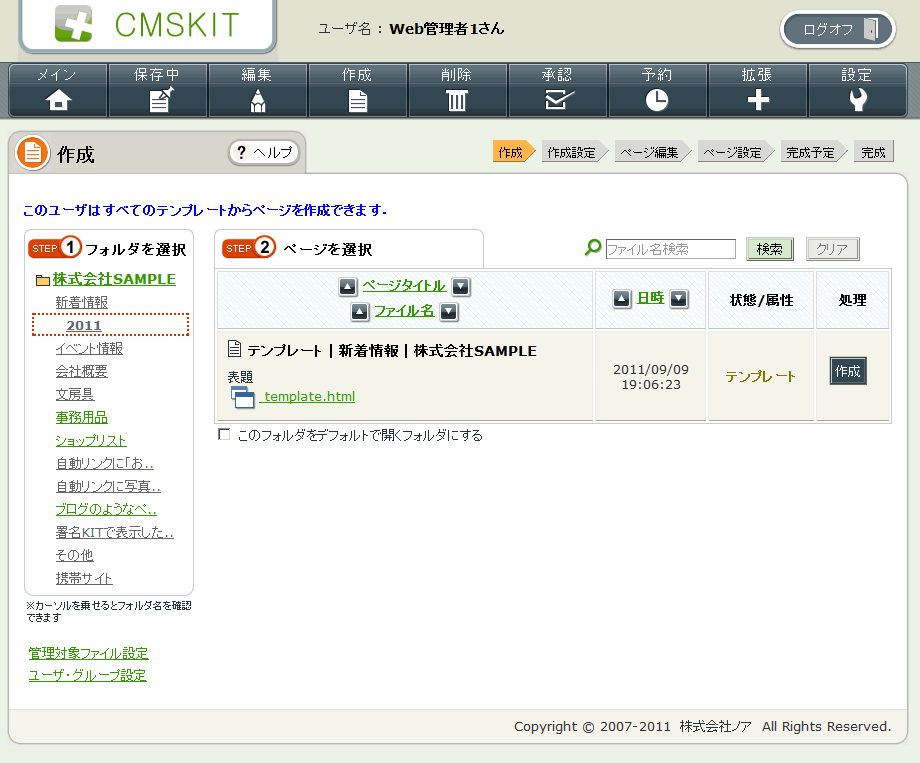Select the 作成設定 step tab
The width and height of the screenshot is (920, 763).
pyautogui.click(x=572, y=153)
